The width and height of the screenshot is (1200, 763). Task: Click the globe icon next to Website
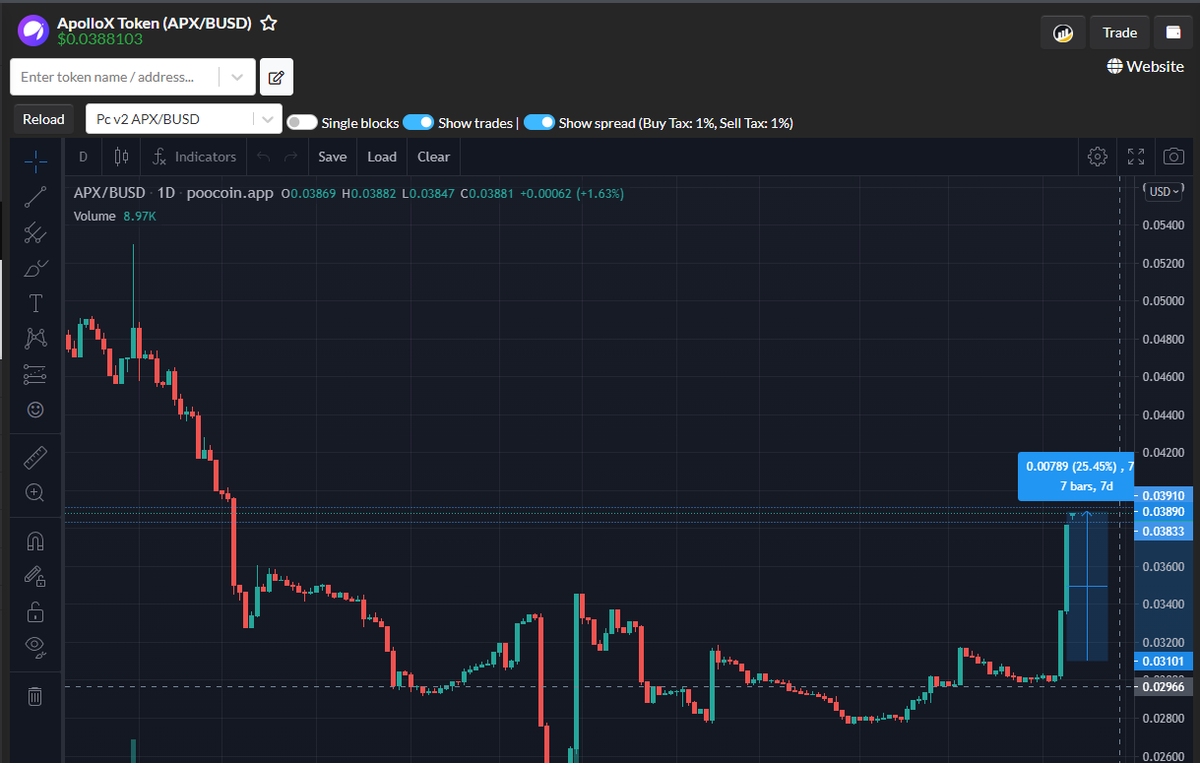[x=1115, y=66]
